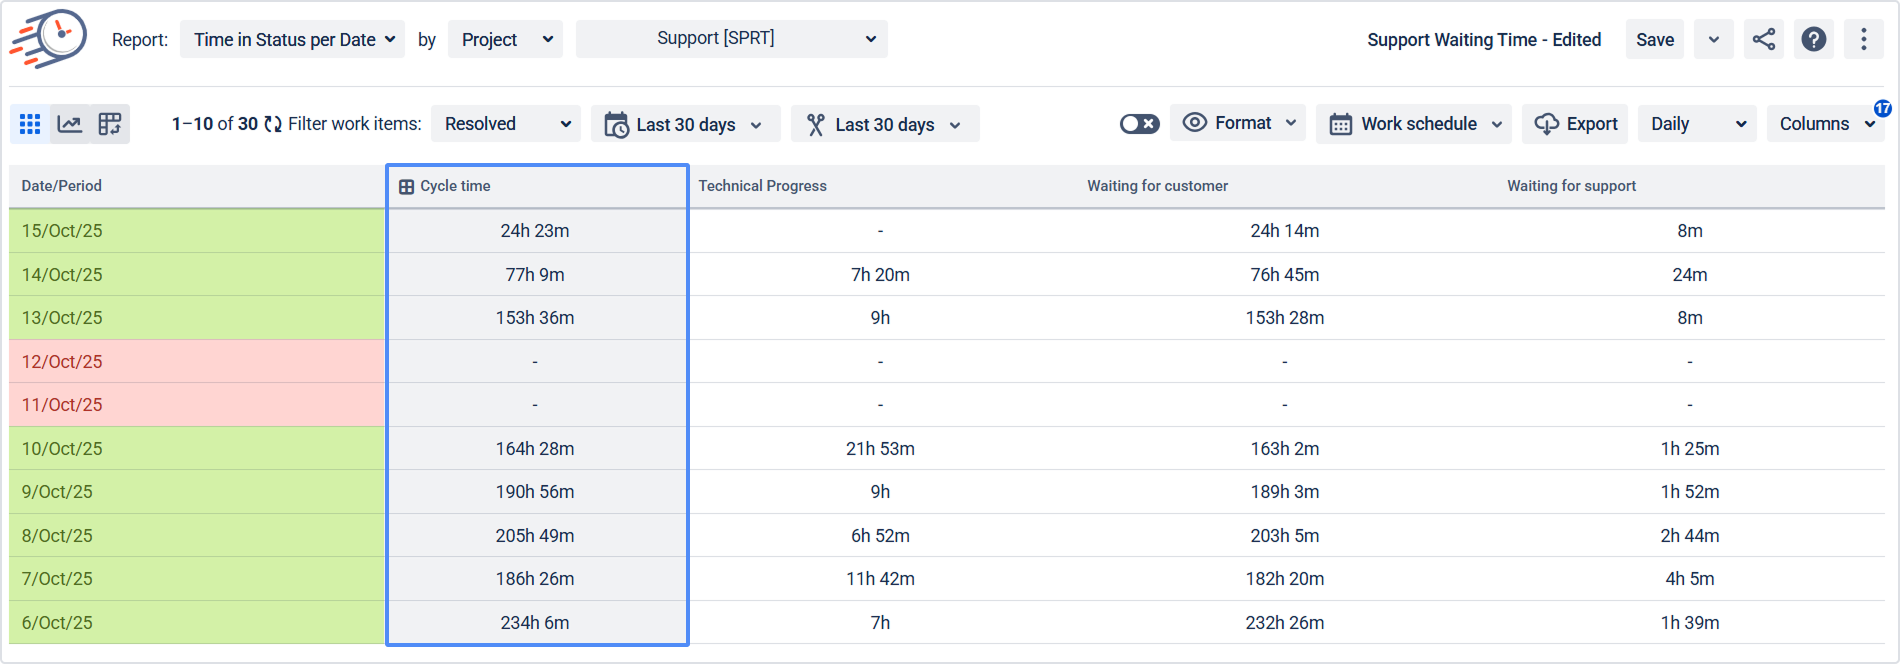Open the Daily granularity dropdown
Screen dimensions: 1900x664
click(1697, 124)
